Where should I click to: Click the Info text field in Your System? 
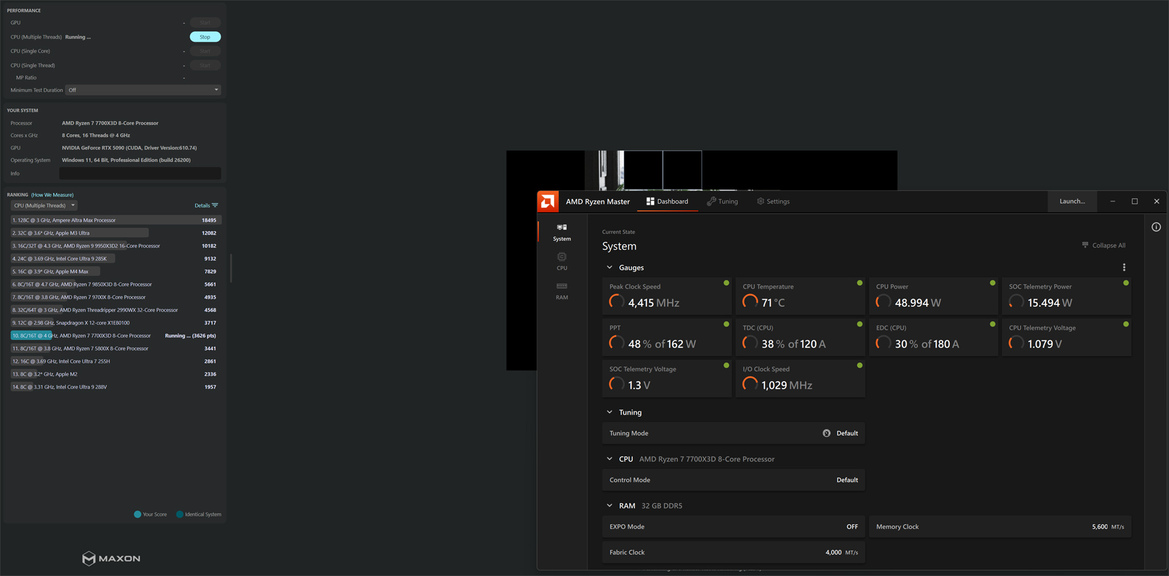click(x=139, y=173)
